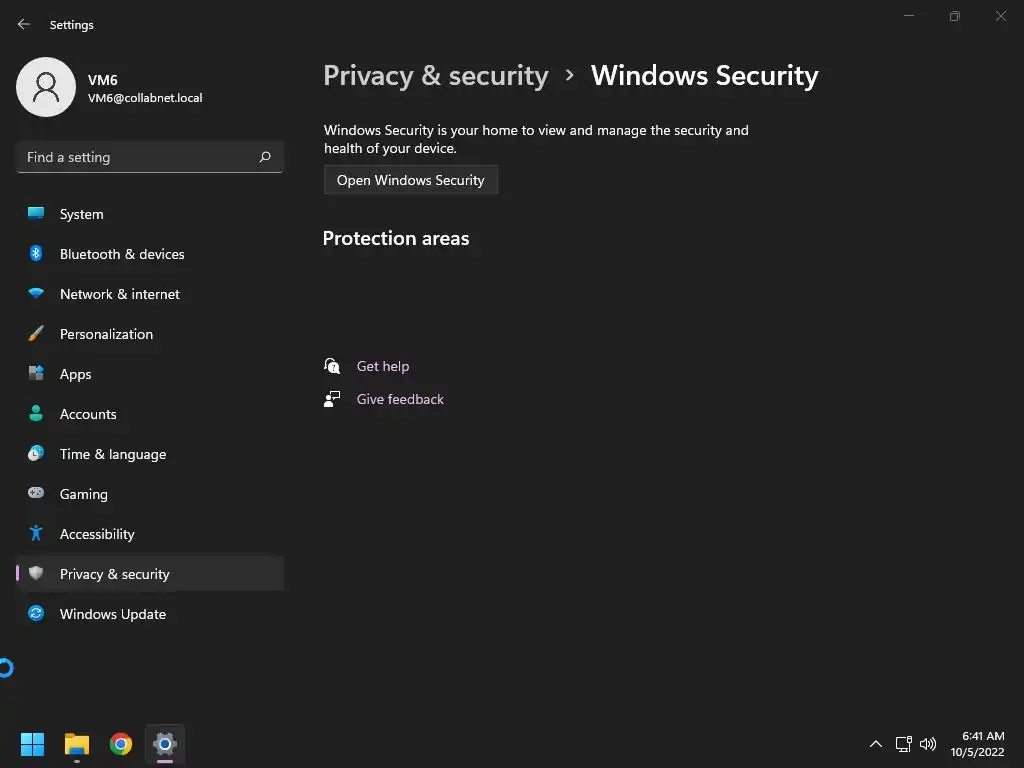Open Network & internet settings
This screenshot has width=1024, height=768.
119,294
